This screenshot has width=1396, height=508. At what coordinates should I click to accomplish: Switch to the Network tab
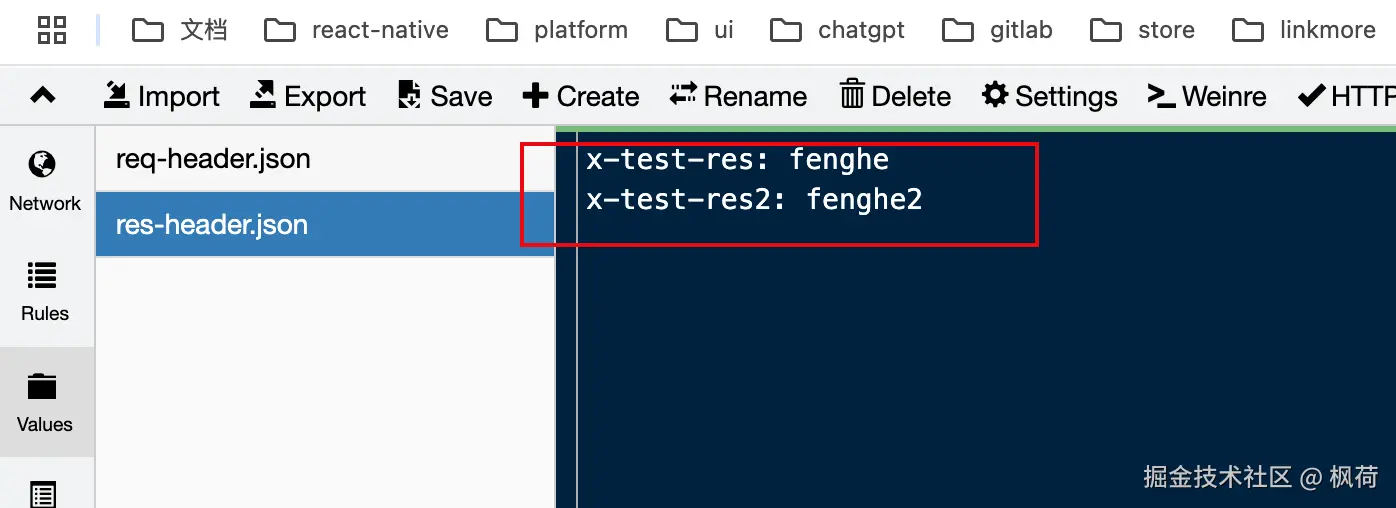point(45,181)
